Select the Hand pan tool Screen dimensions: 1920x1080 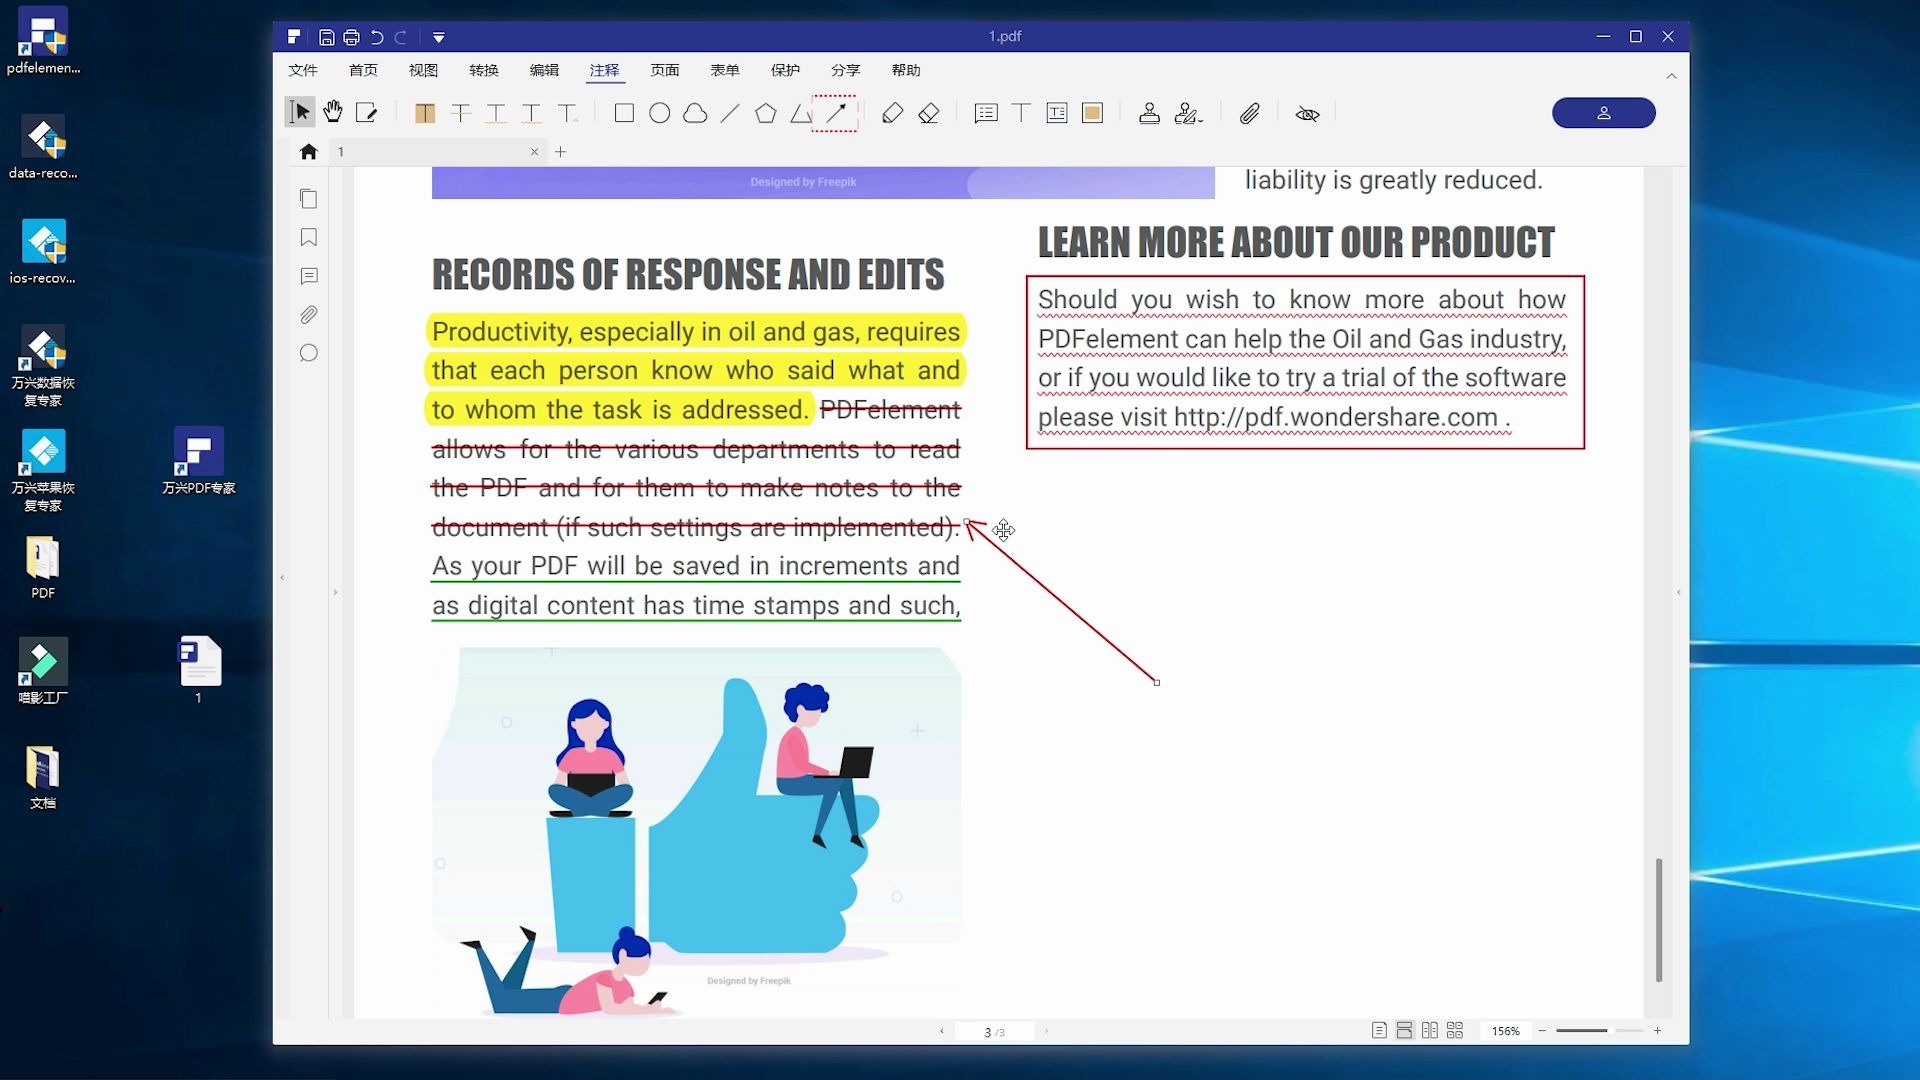click(333, 113)
